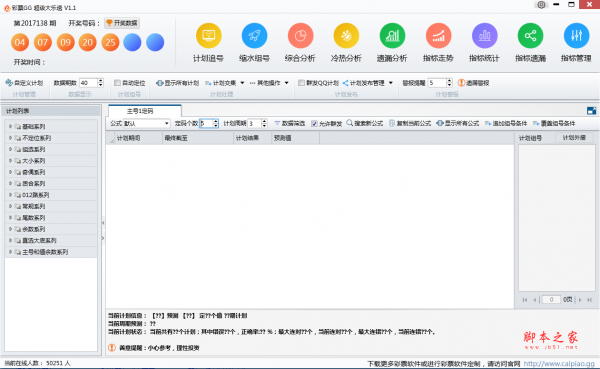Viewport: 600px width, 369px height.
Task: Open 冷热分析 (hot-cold analysis) yellow icon
Action: point(346,36)
